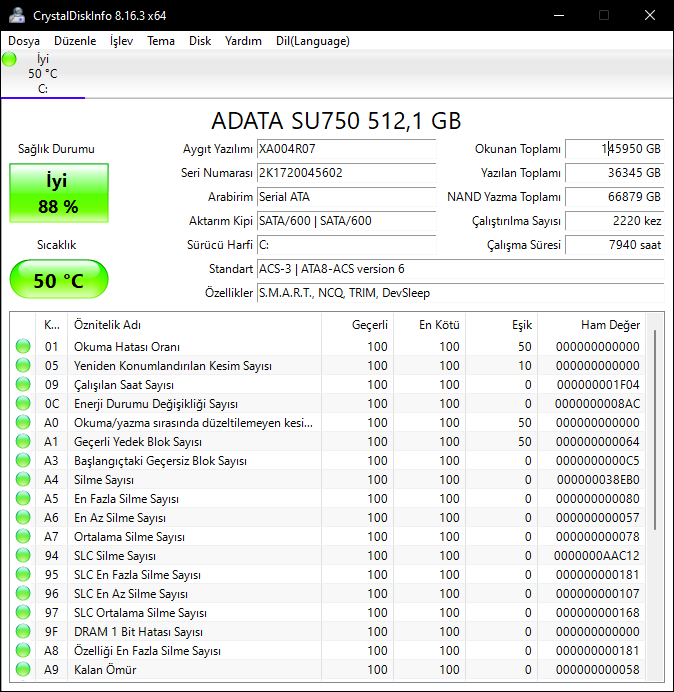
Task: Click raw value 0000000008AC
Action: (x=597, y=404)
